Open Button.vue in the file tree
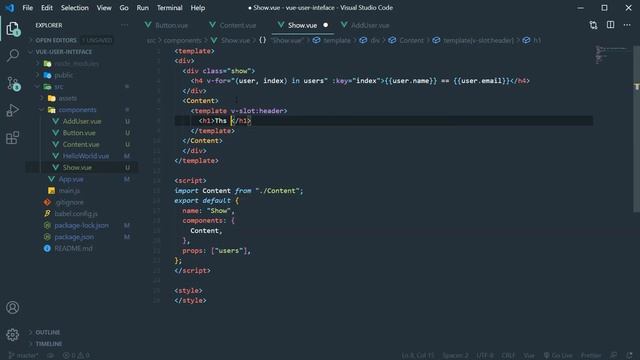Image resolution: width=640 pixels, height=360 pixels. (79, 133)
